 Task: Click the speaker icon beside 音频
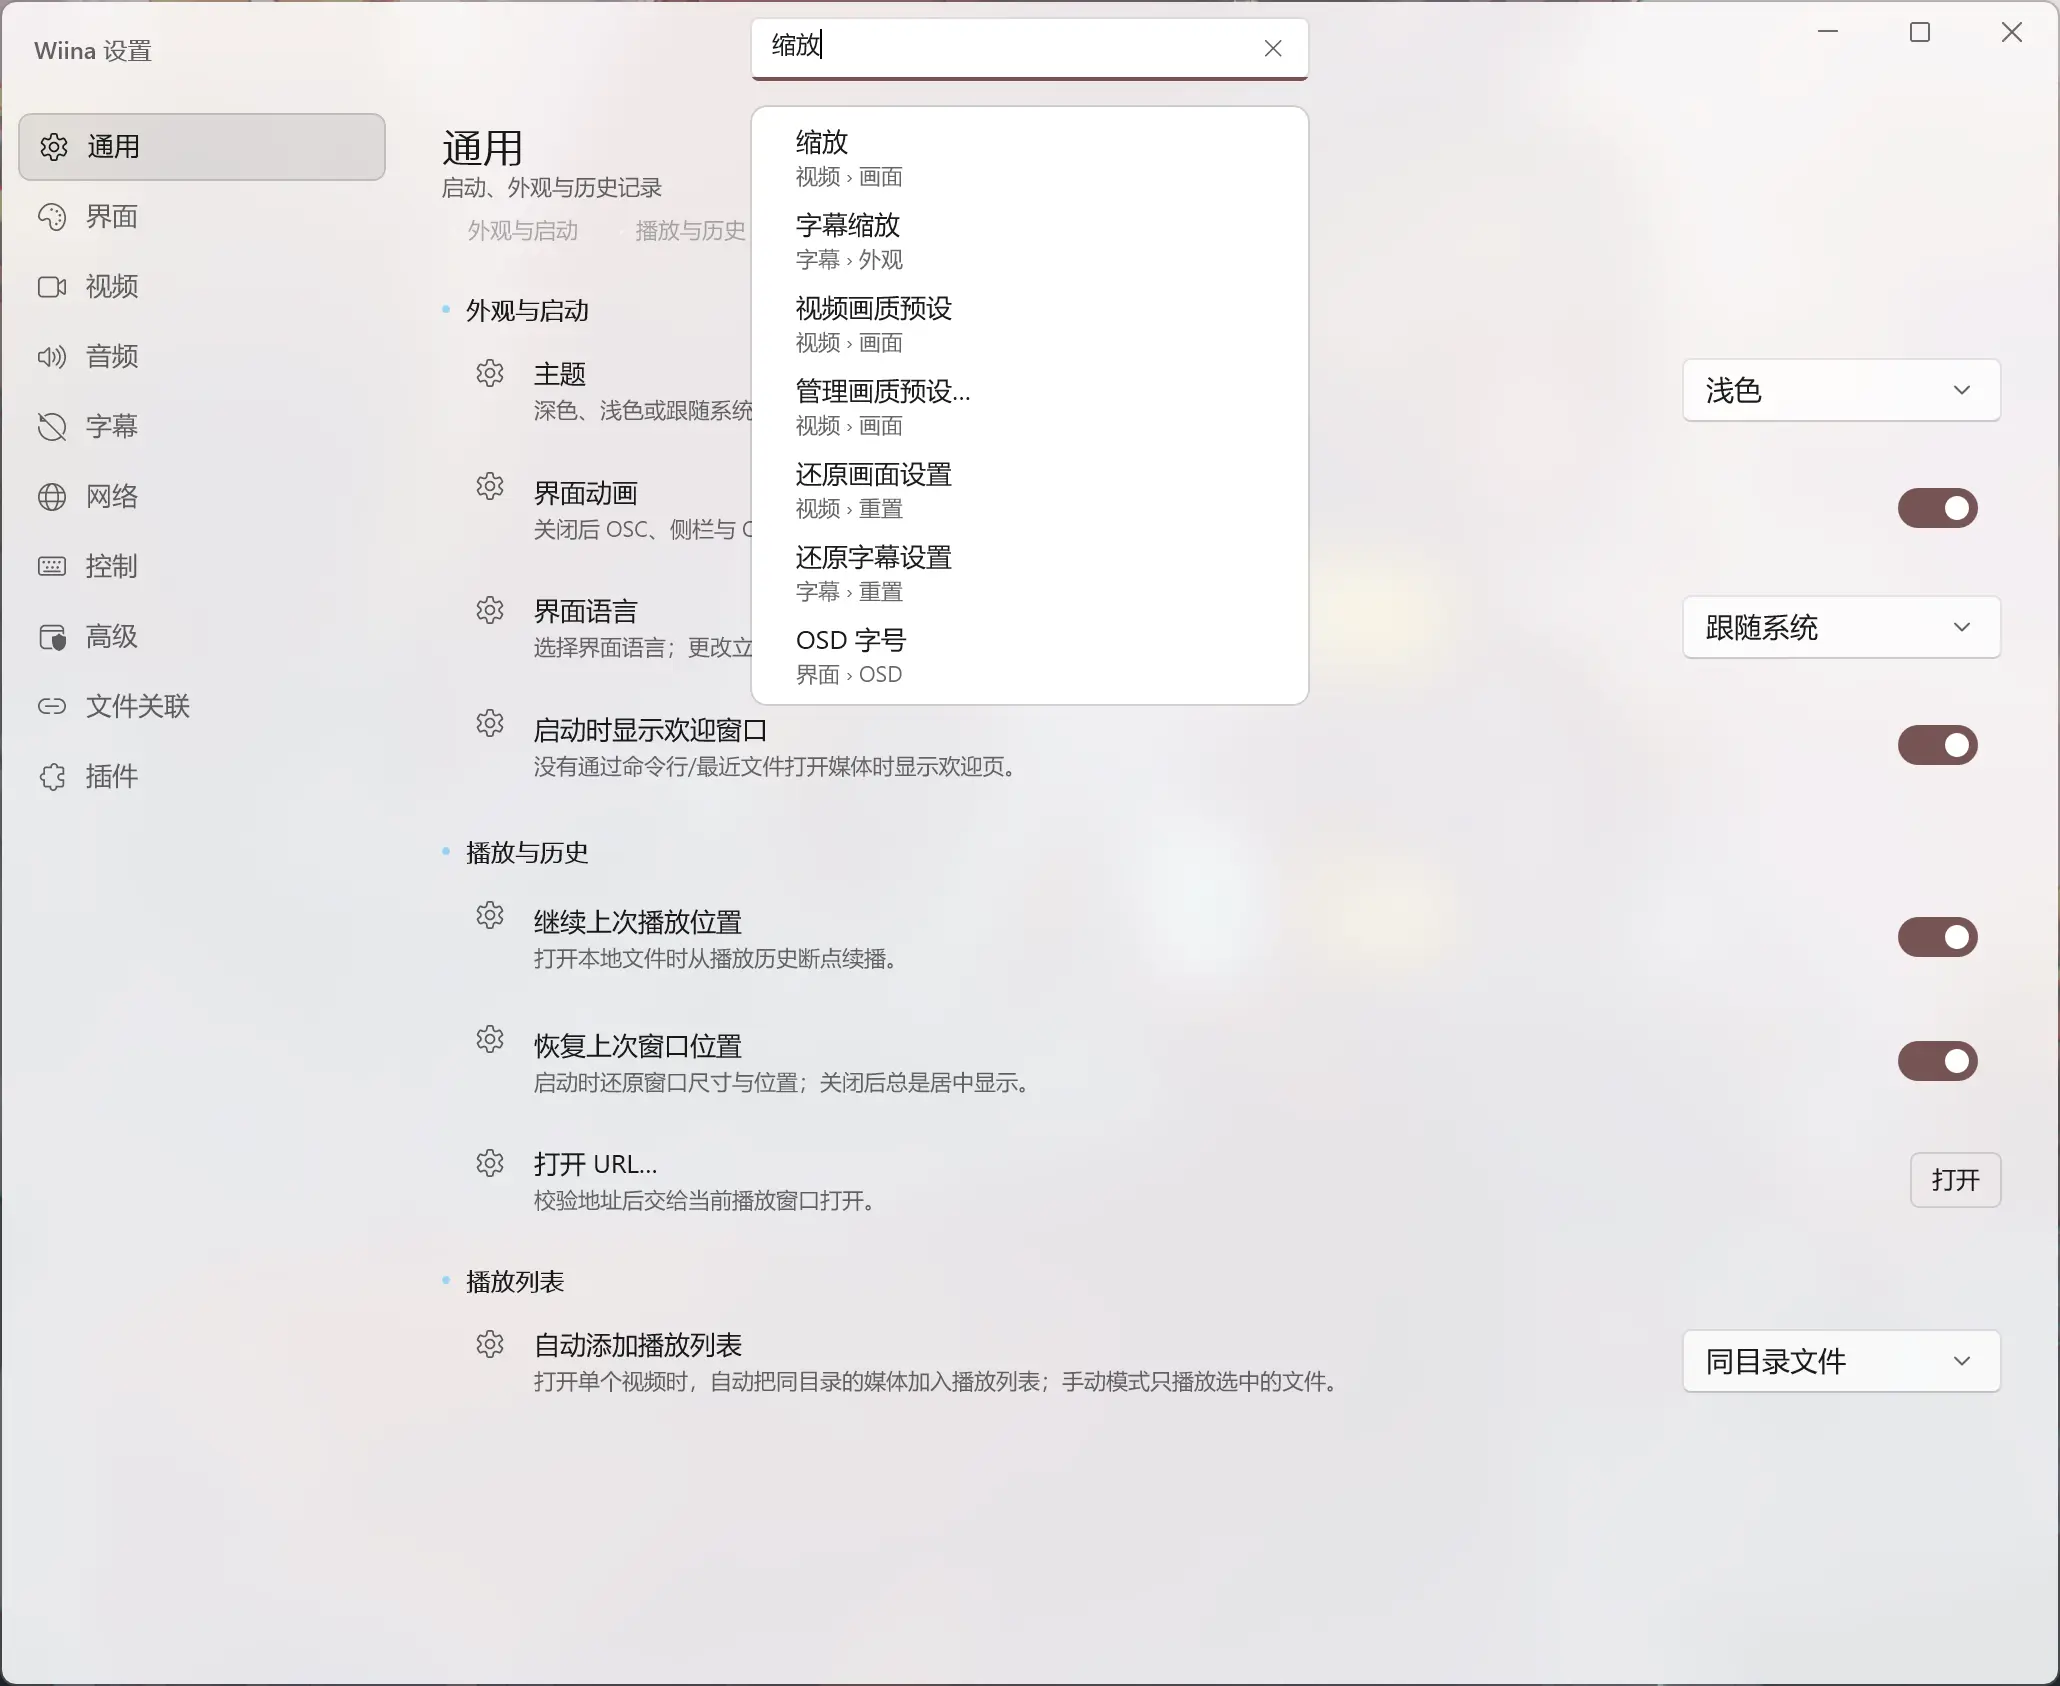(52, 357)
